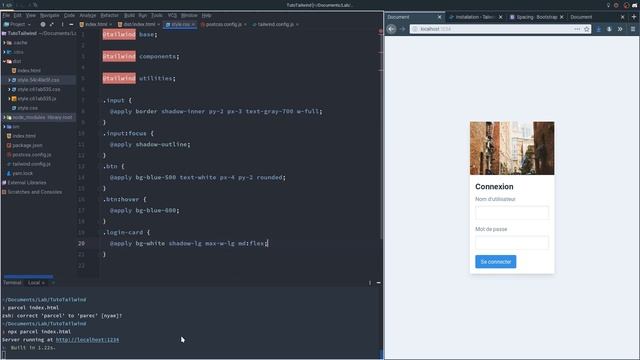Open the Refactor menu
The width and height of the screenshot is (640, 360).
(109, 15)
